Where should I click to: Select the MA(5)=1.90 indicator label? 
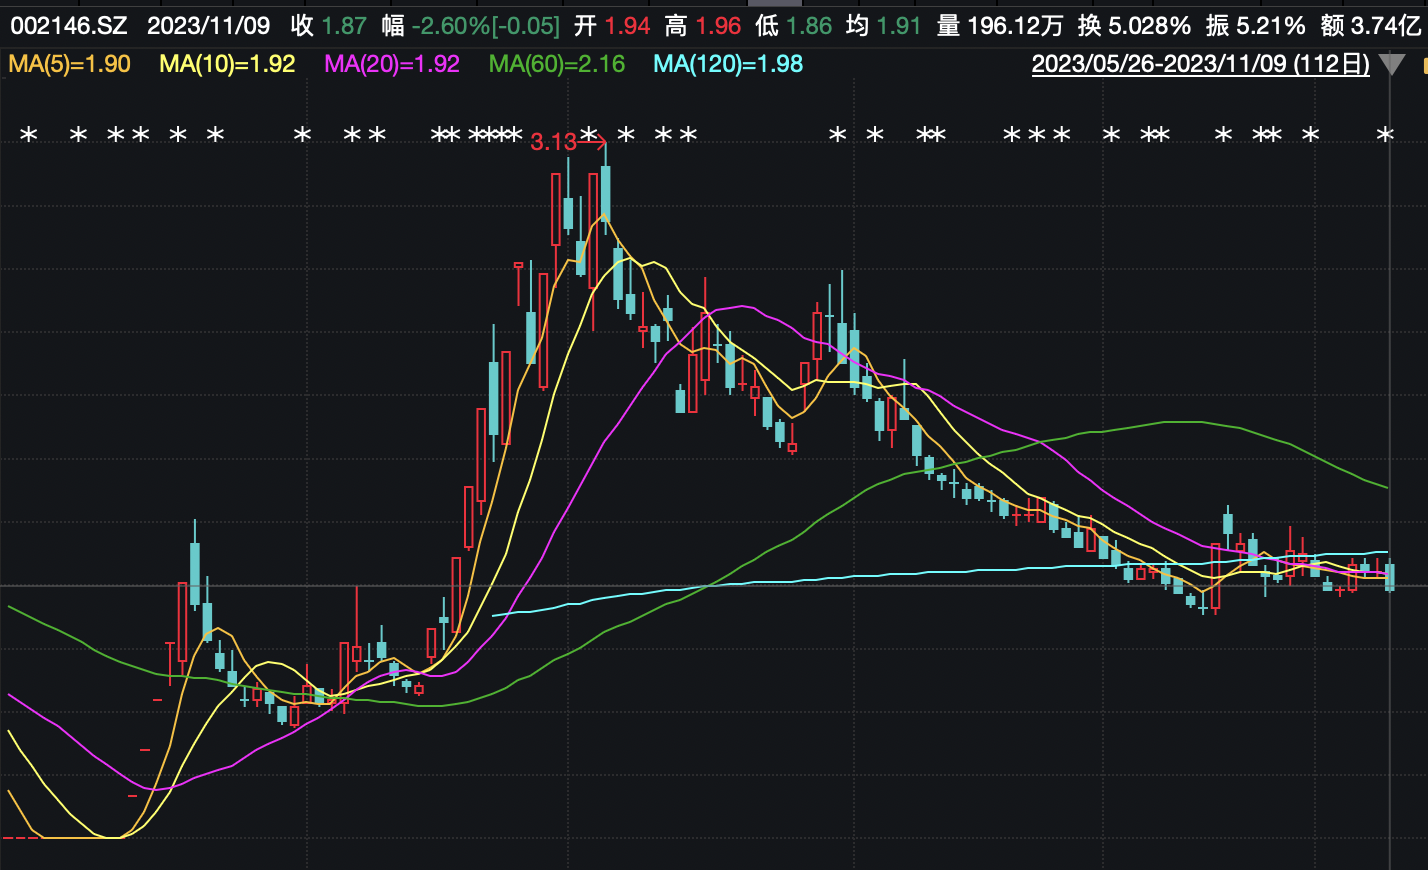pos(70,65)
